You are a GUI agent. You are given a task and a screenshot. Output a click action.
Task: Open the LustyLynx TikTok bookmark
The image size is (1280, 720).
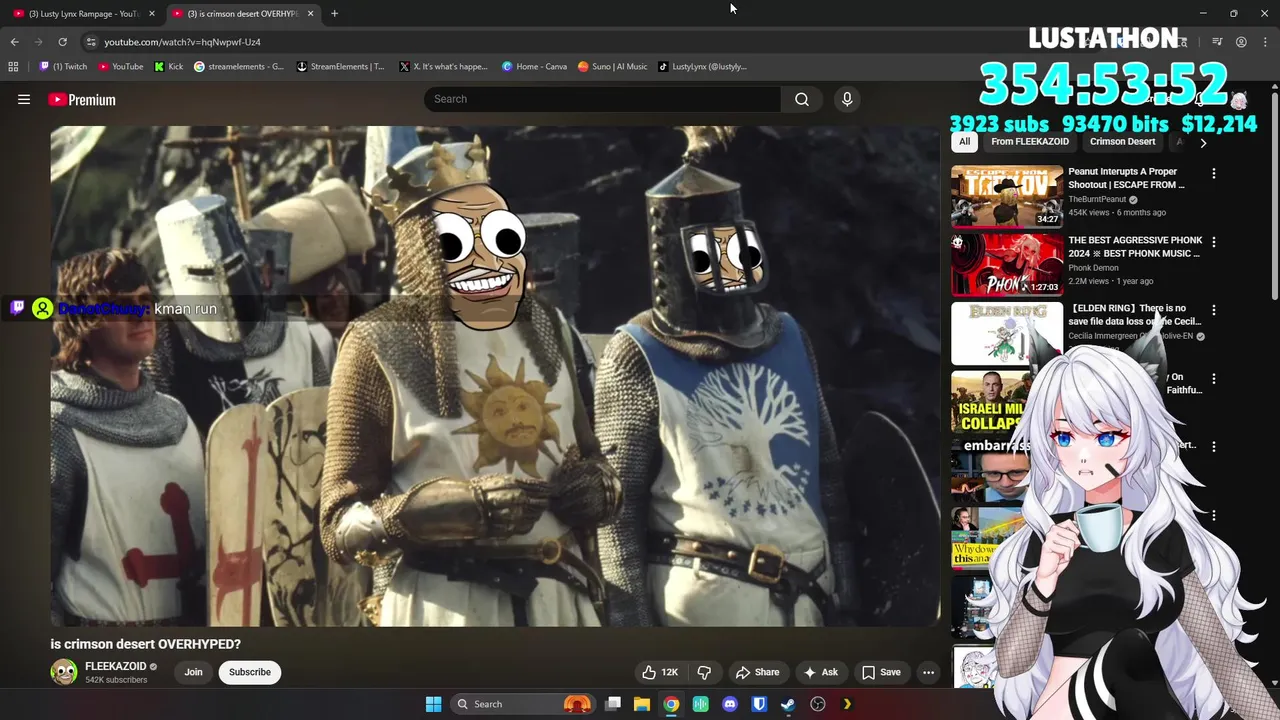coord(703,67)
